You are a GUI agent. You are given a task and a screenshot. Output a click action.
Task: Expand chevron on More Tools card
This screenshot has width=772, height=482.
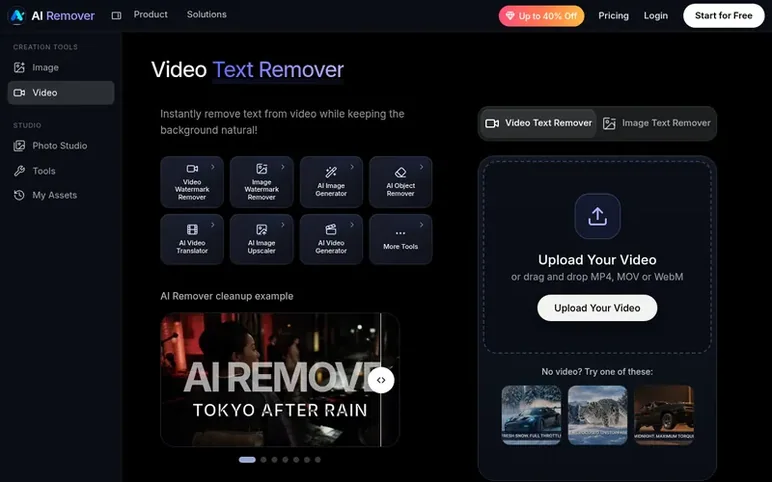[421, 225]
